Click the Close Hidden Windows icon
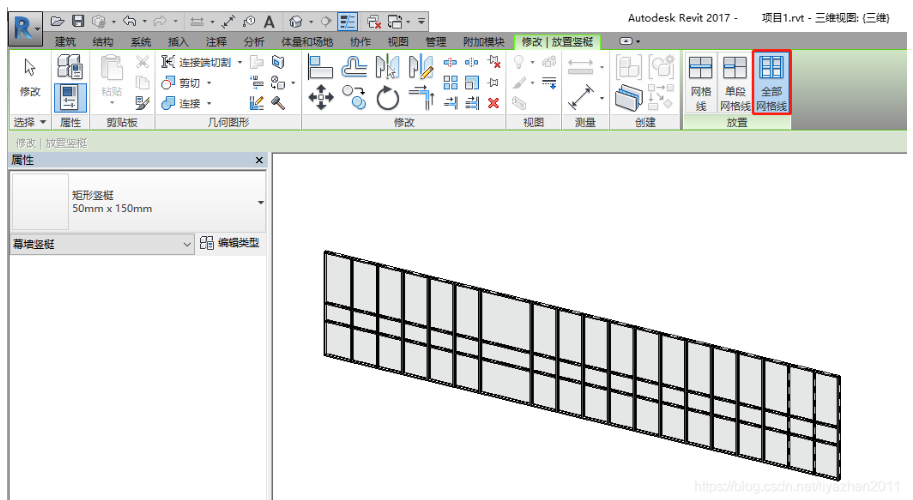The height and width of the screenshot is (500, 913). 374,22
